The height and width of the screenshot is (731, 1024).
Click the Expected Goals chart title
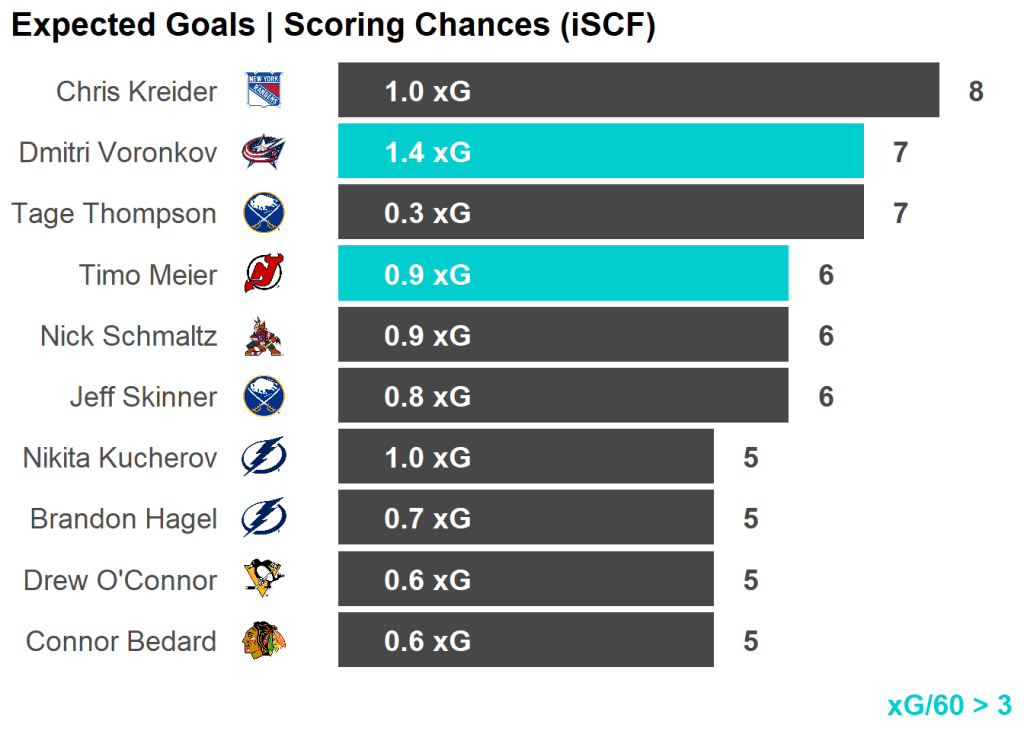(x=333, y=26)
